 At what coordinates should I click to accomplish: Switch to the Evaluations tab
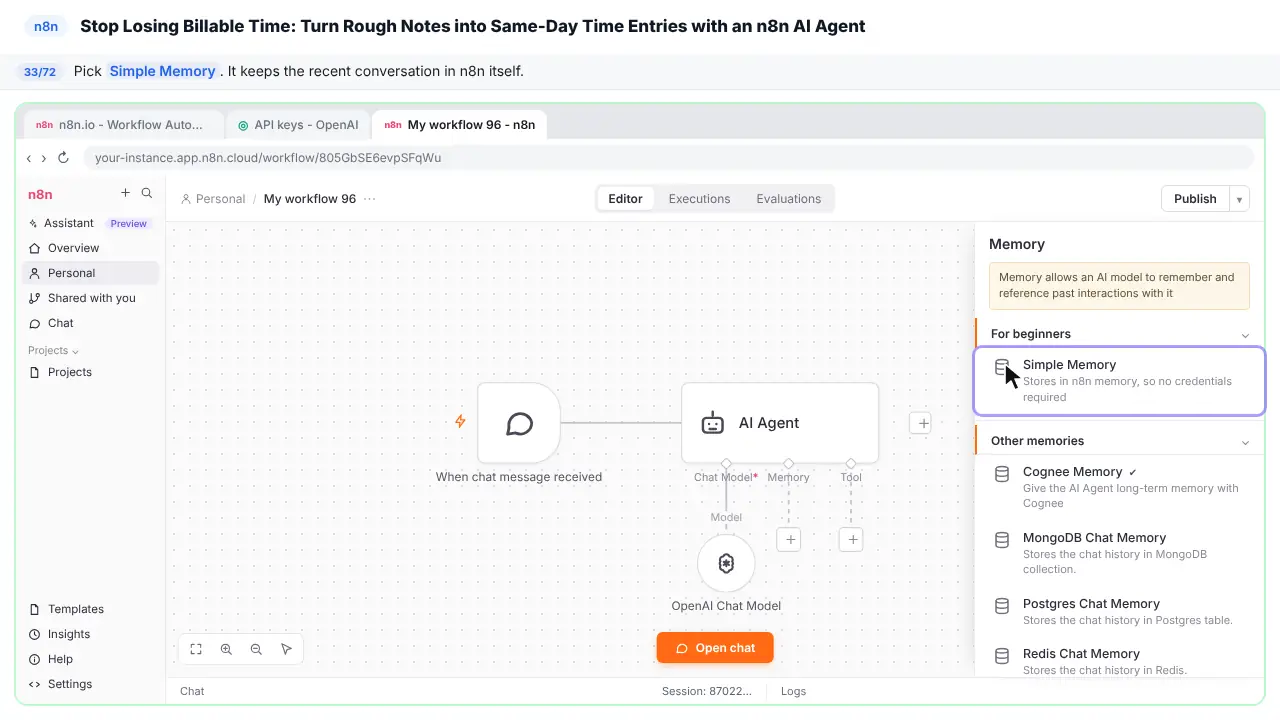[x=788, y=199]
